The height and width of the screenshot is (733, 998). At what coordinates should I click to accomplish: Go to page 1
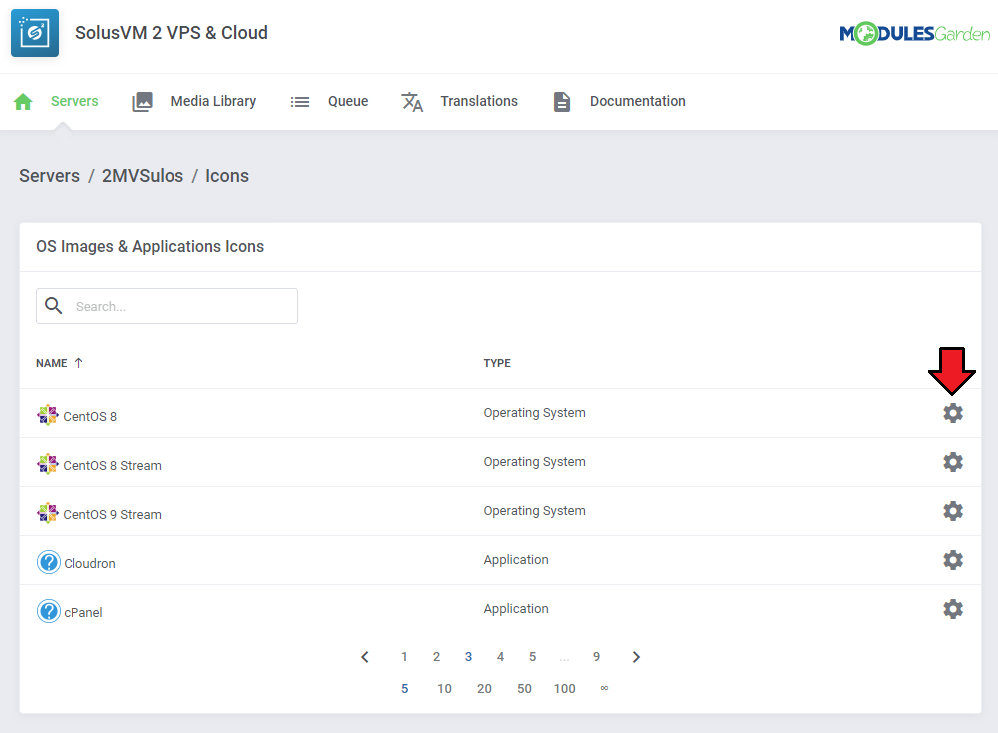pyautogui.click(x=404, y=657)
